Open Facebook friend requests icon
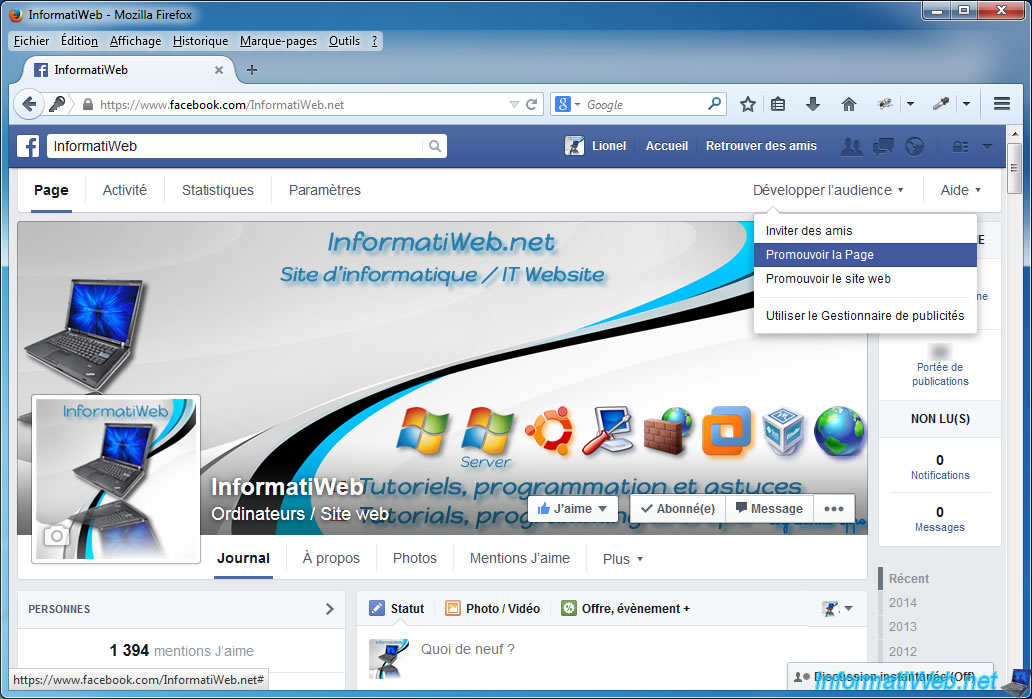 [851, 146]
